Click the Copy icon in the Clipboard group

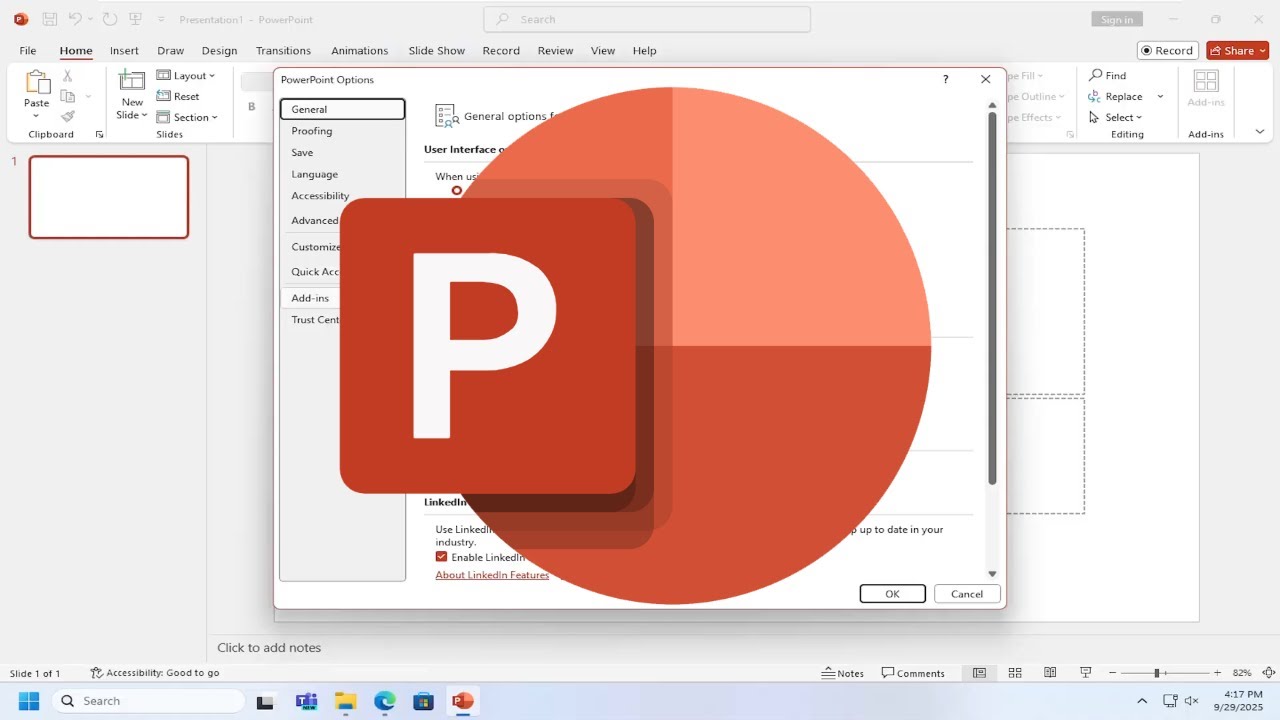point(68,96)
